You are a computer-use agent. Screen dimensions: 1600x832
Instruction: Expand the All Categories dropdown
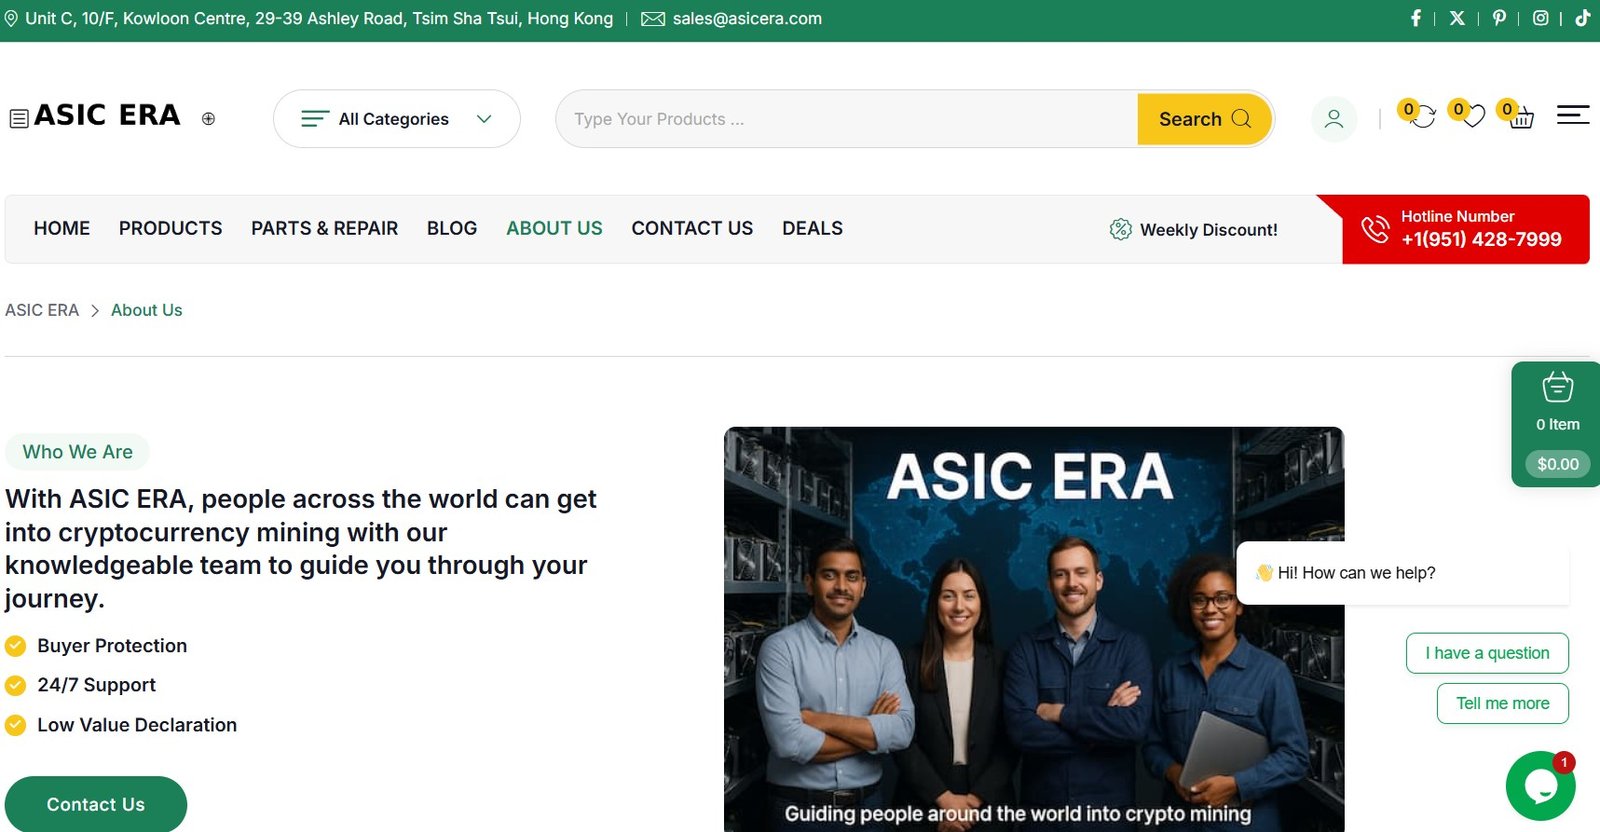pyautogui.click(x=397, y=119)
